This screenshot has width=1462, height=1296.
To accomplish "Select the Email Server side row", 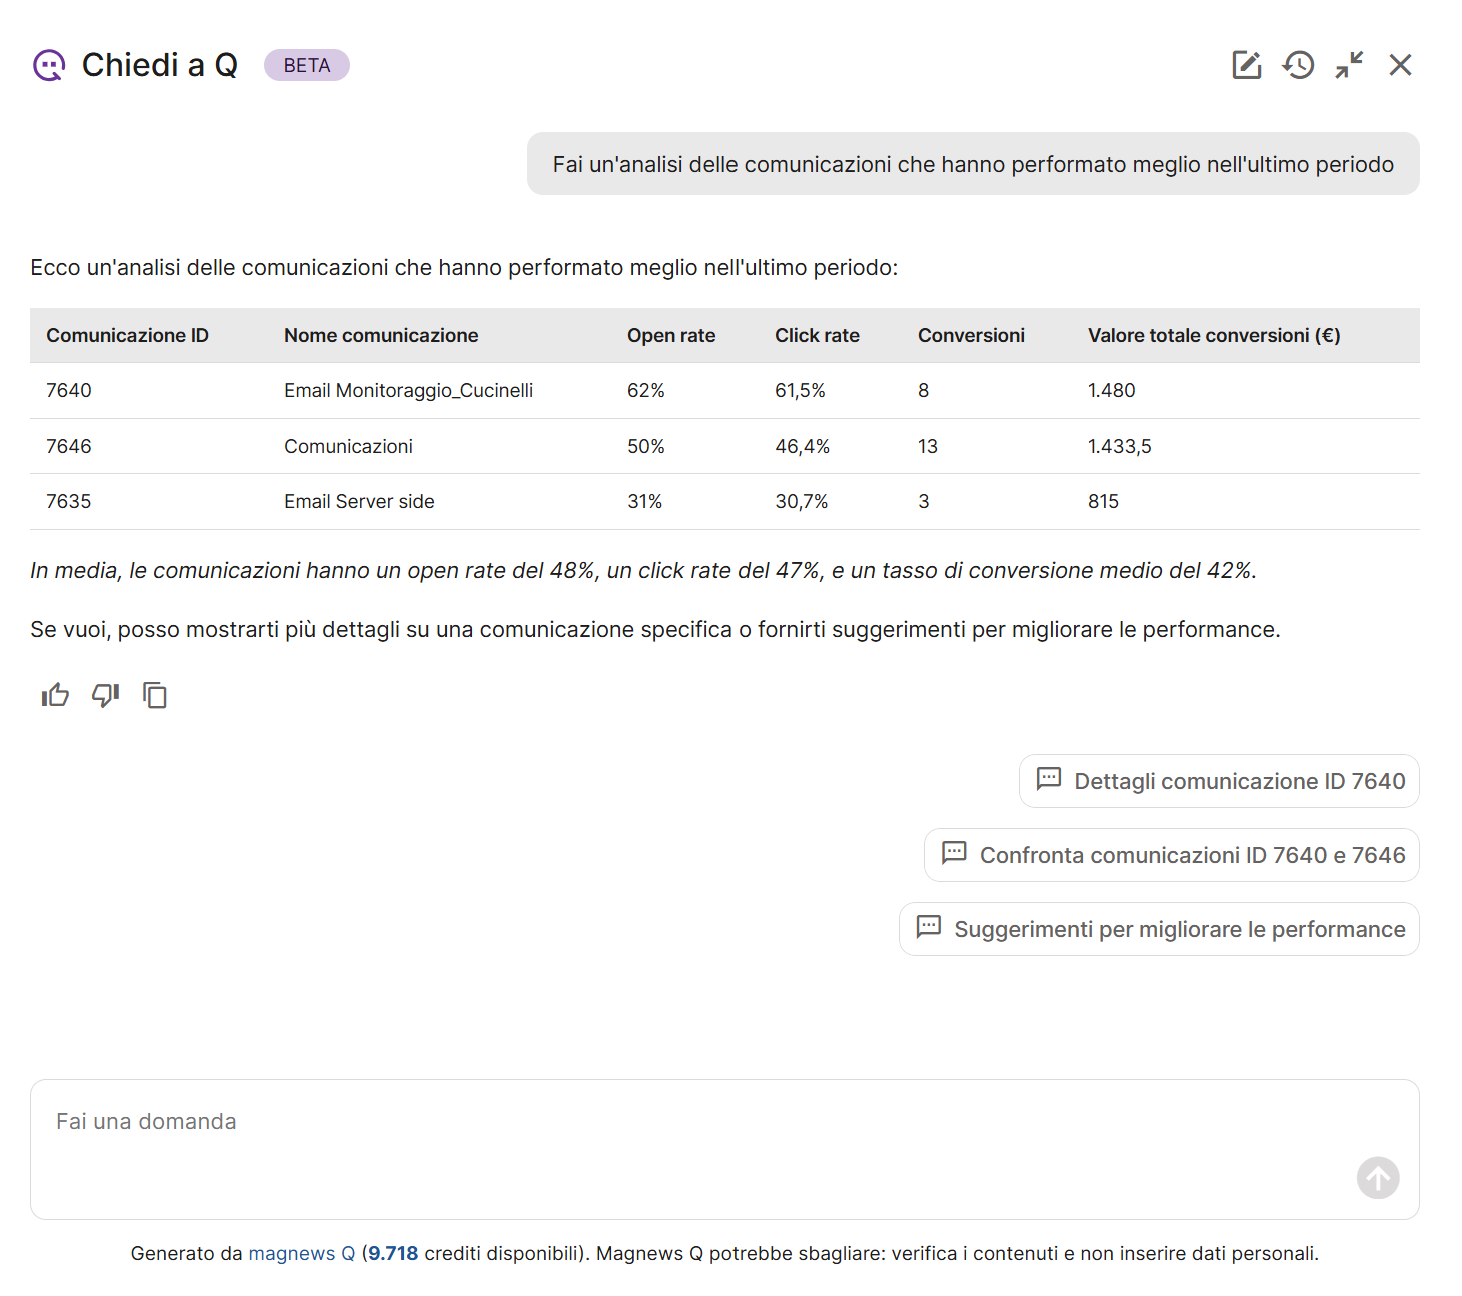I will (359, 502).
